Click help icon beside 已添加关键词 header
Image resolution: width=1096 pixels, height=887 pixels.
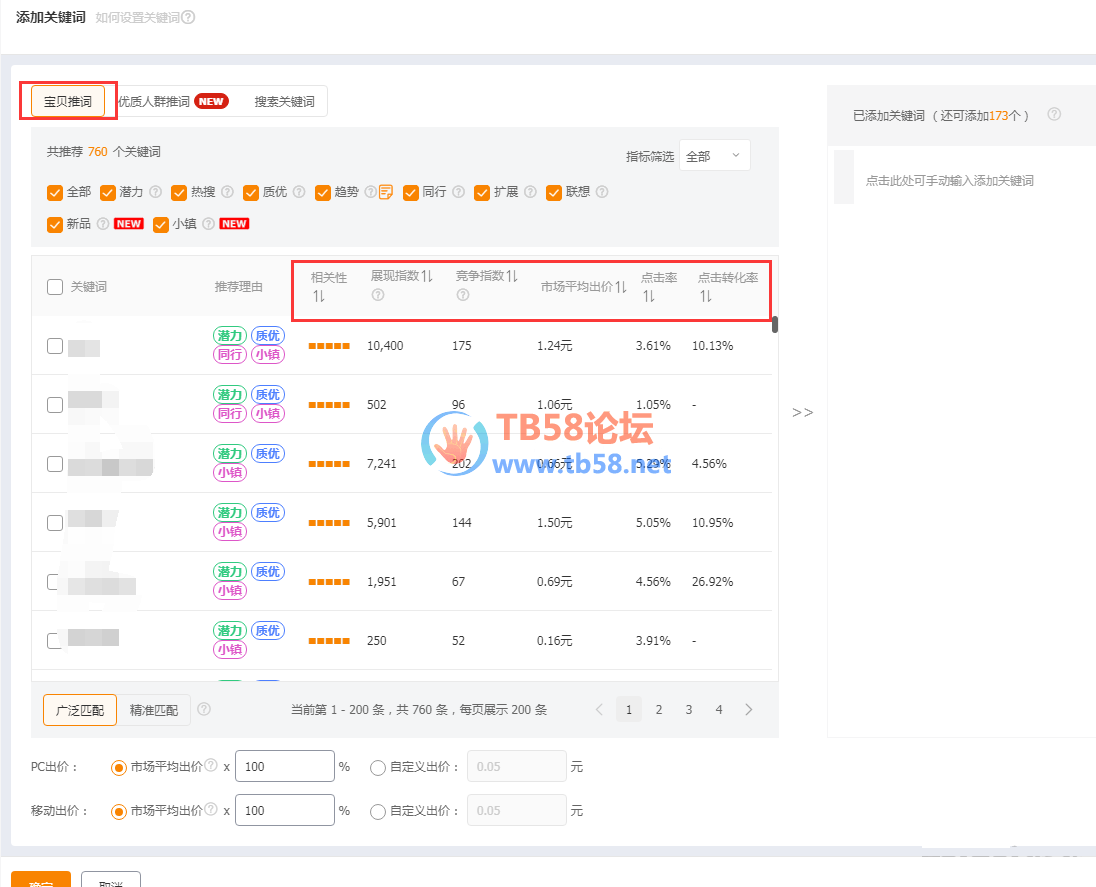pyautogui.click(x=1054, y=115)
